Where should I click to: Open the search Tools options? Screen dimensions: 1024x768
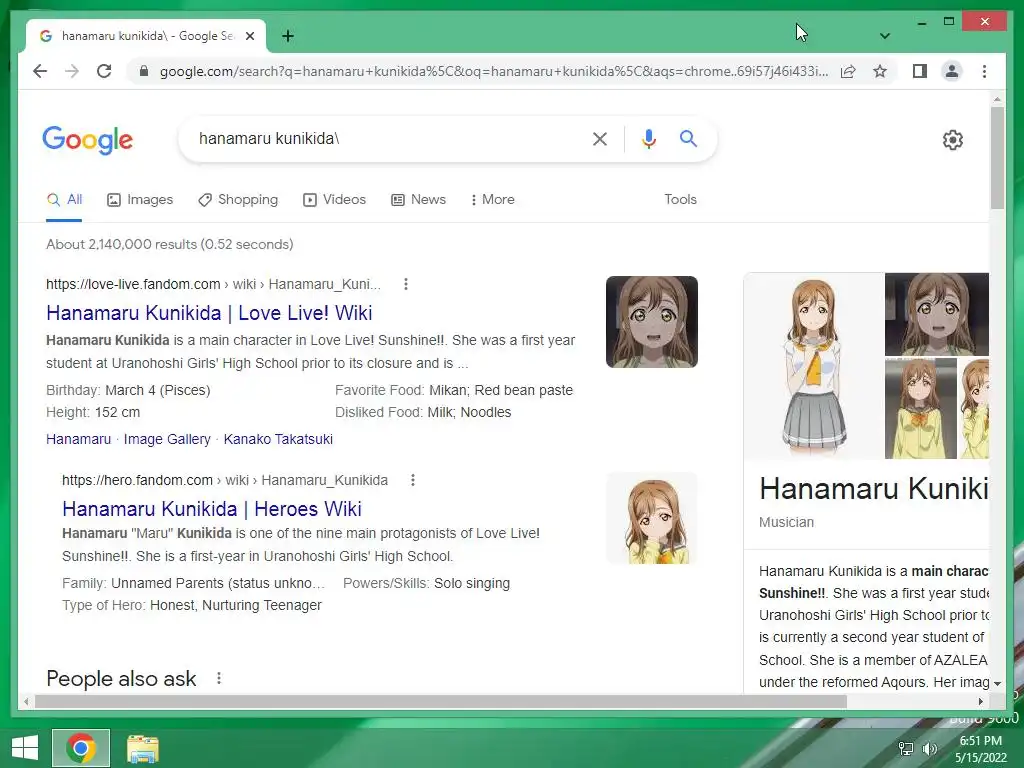[680, 200]
